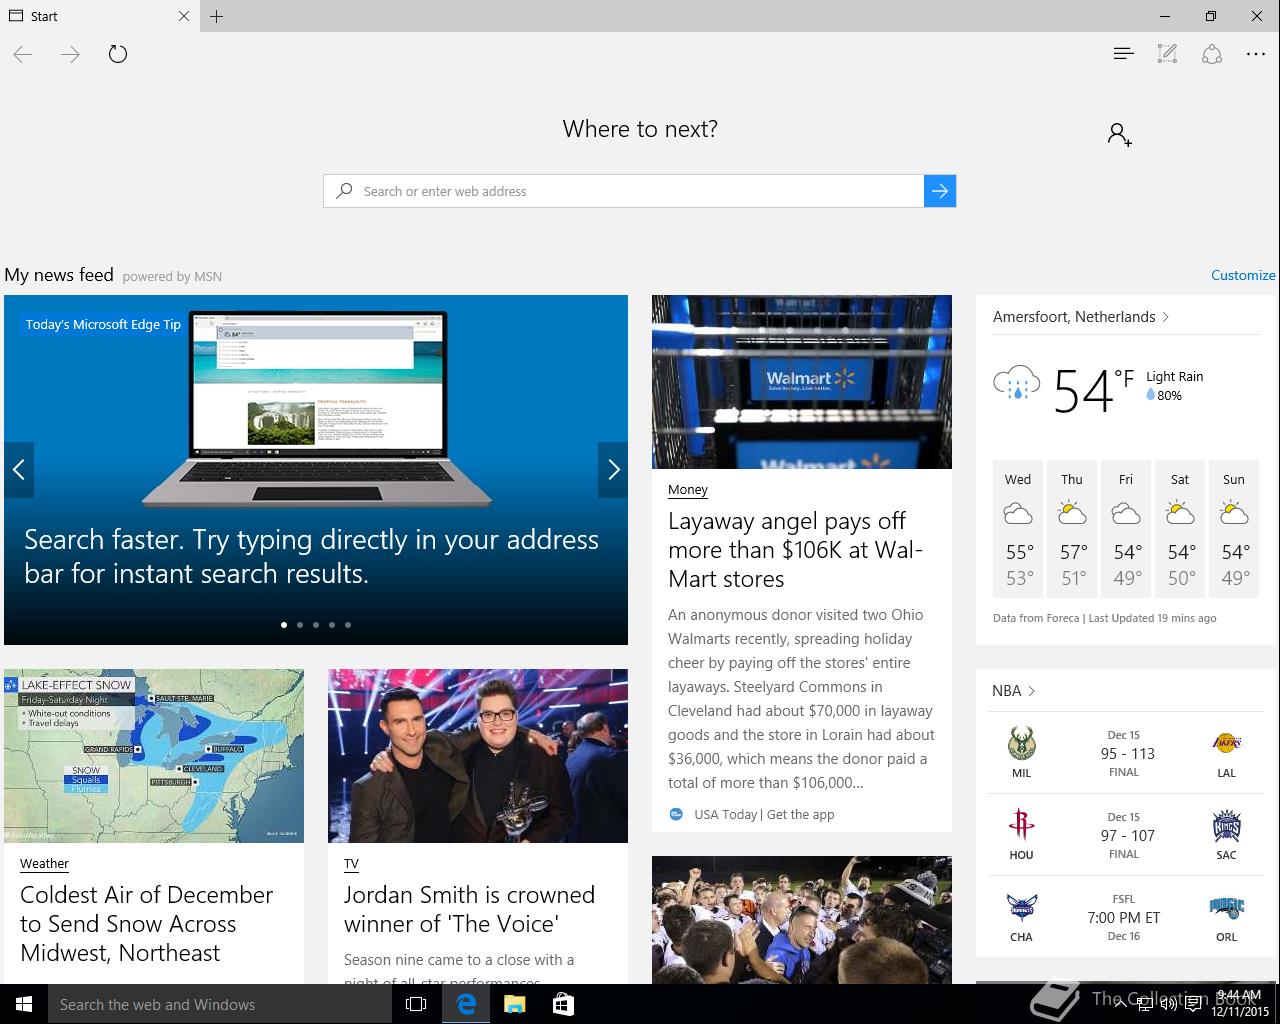Open the 95 - 113 final score
The width and height of the screenshot is (1280, 1024).
1127,754
